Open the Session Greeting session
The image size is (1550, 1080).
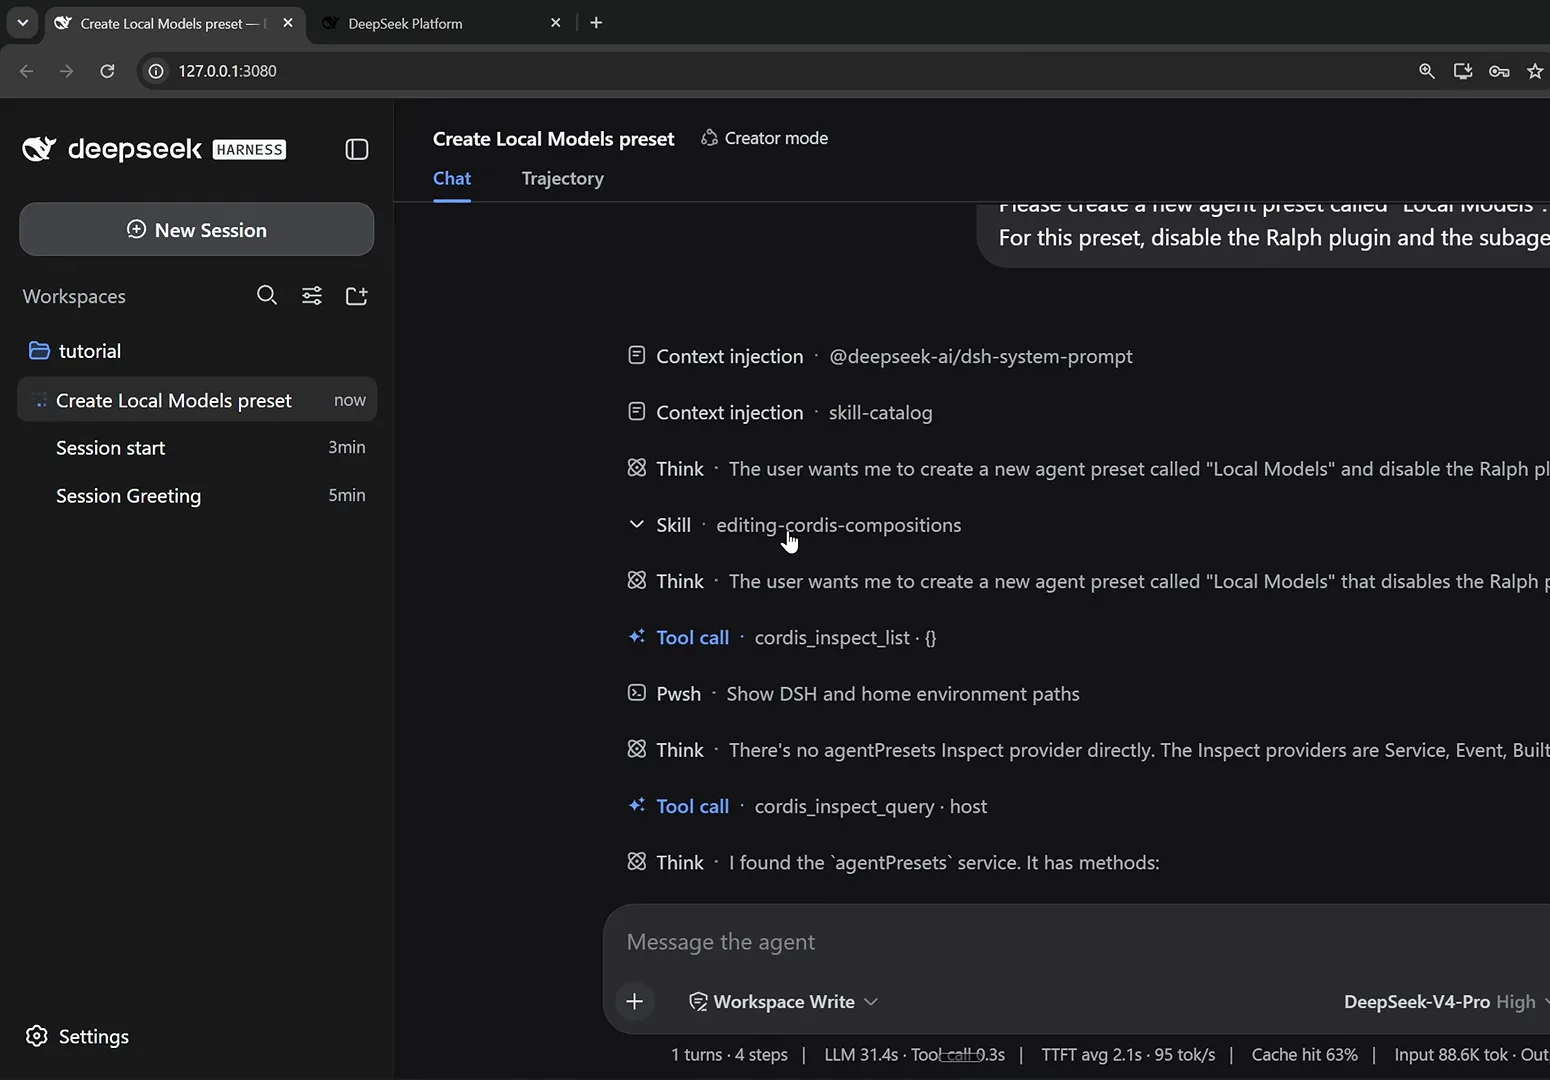tap(198, 496)
